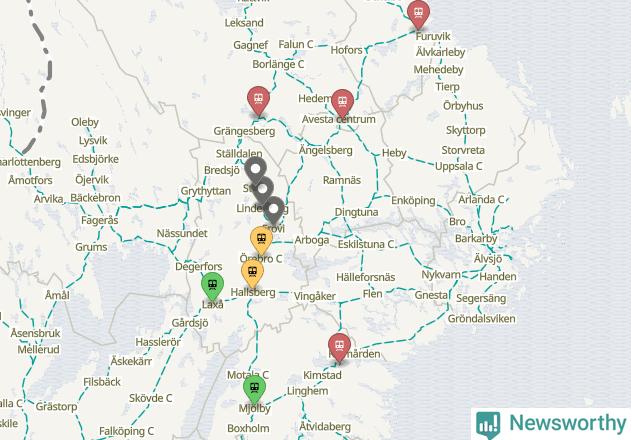Click the Degerfors station label
The image size is (631, 440).
pos(198,266)
